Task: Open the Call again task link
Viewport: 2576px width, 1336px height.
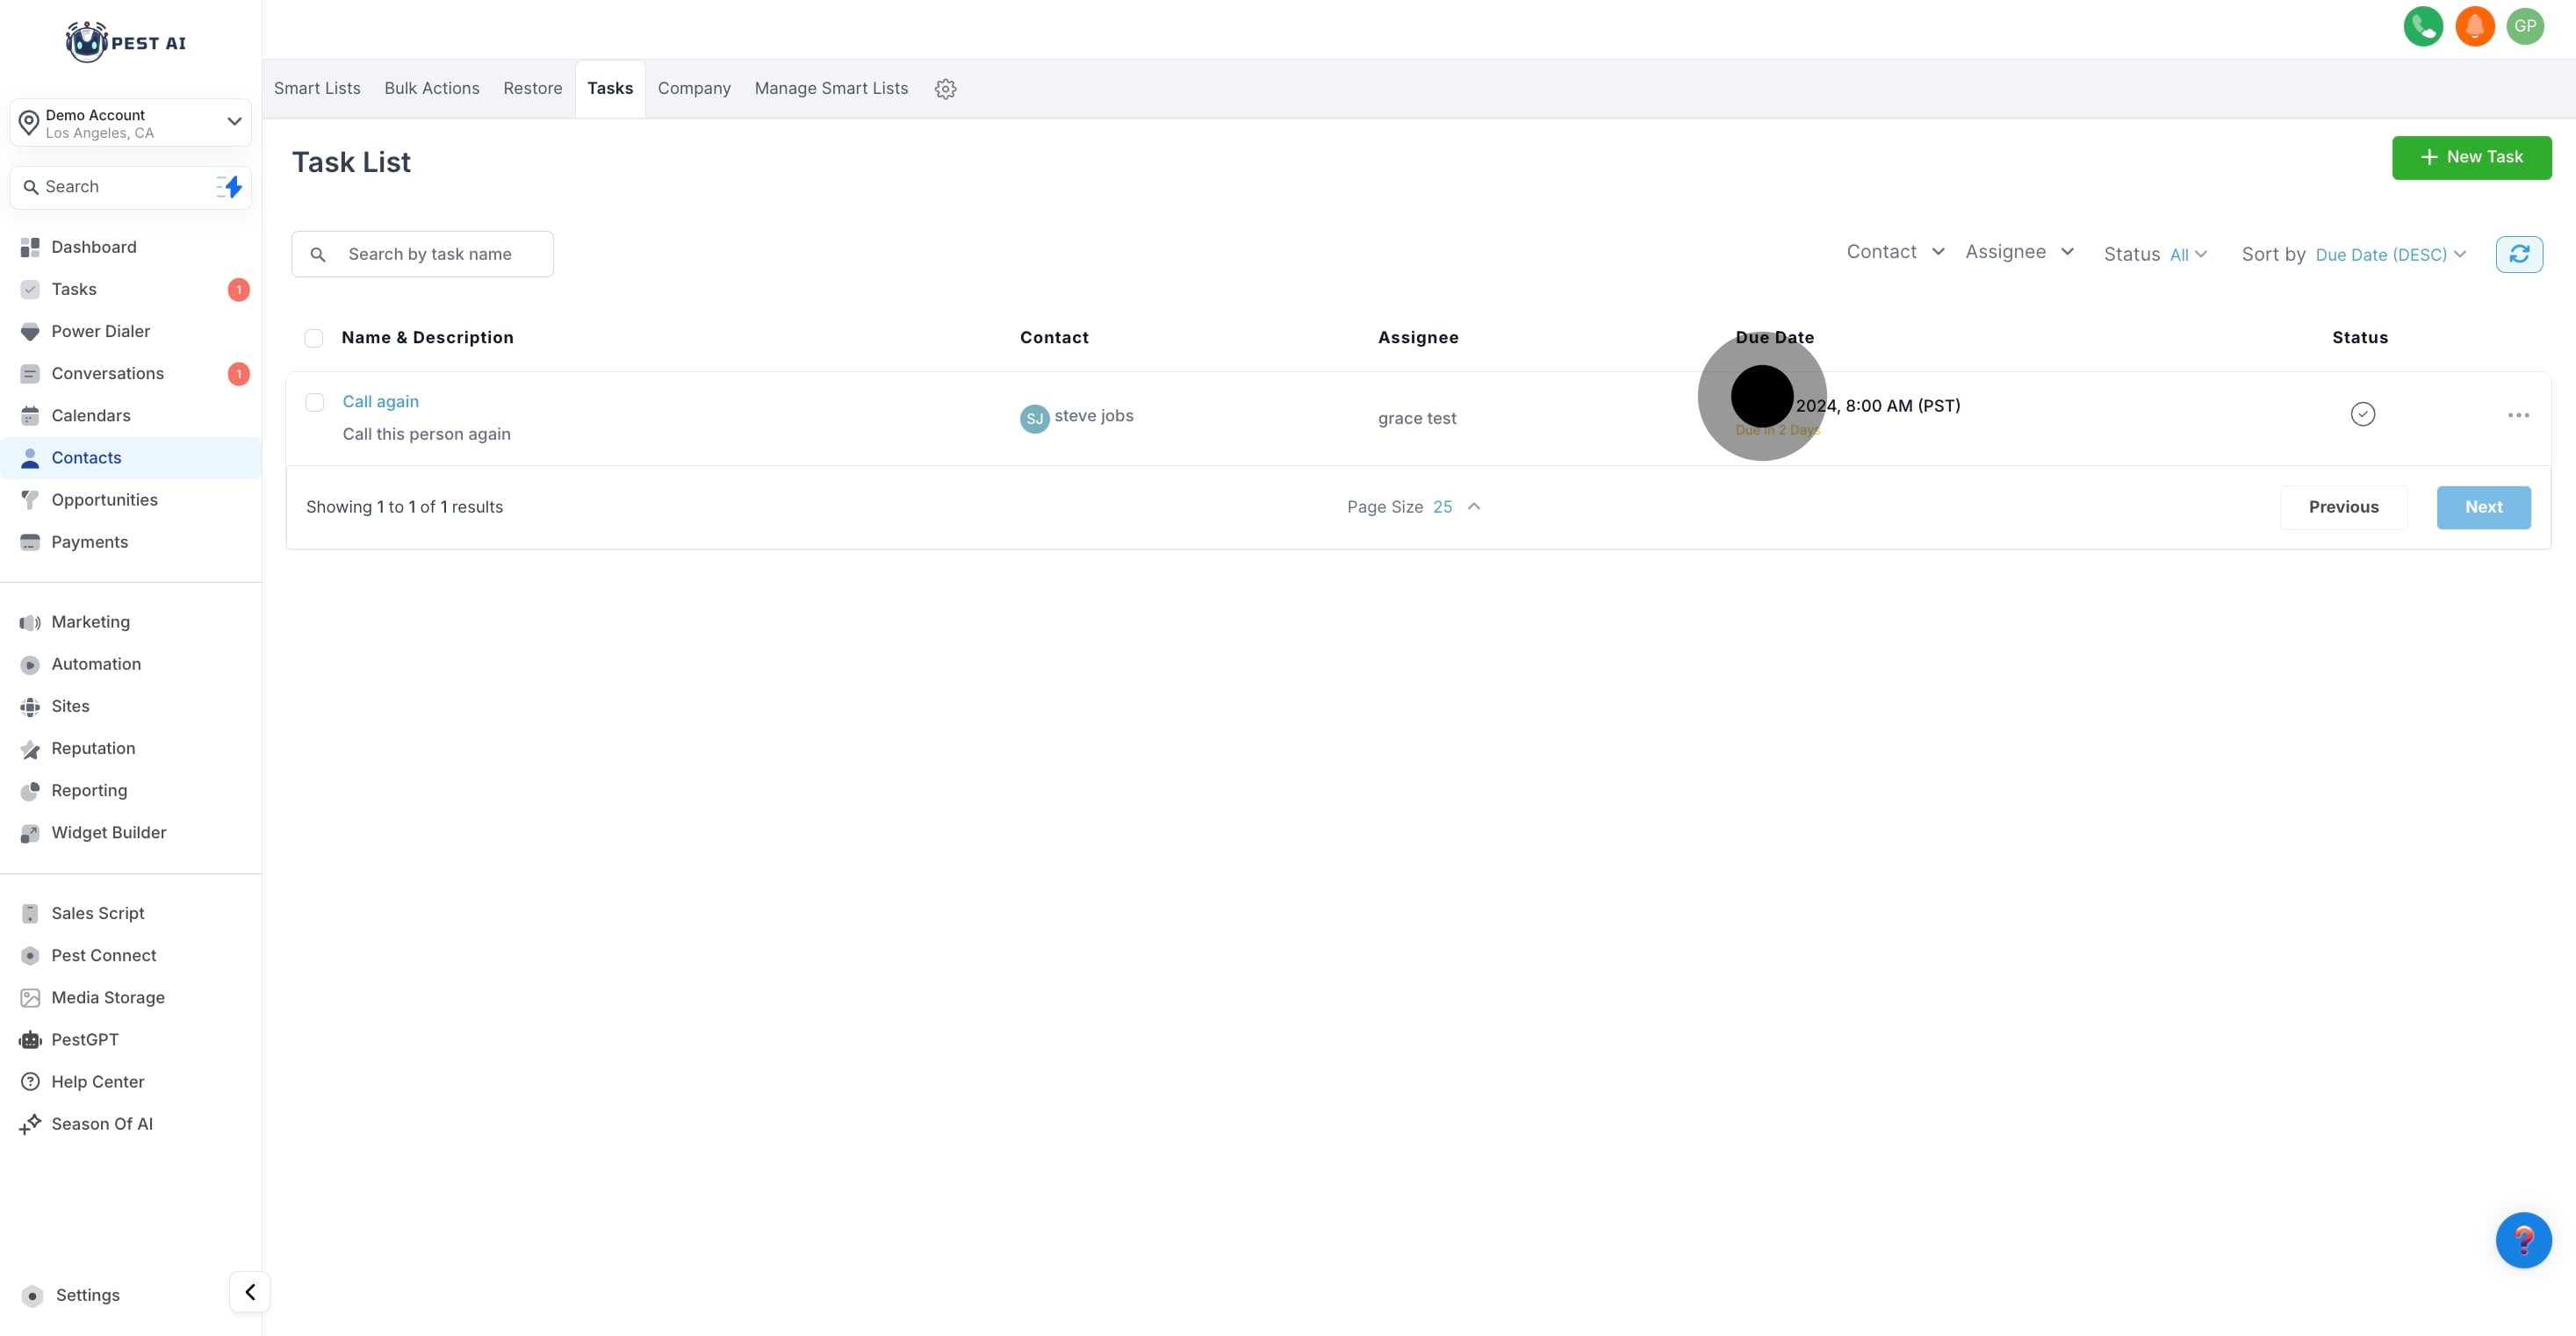Action: [380, 402]
